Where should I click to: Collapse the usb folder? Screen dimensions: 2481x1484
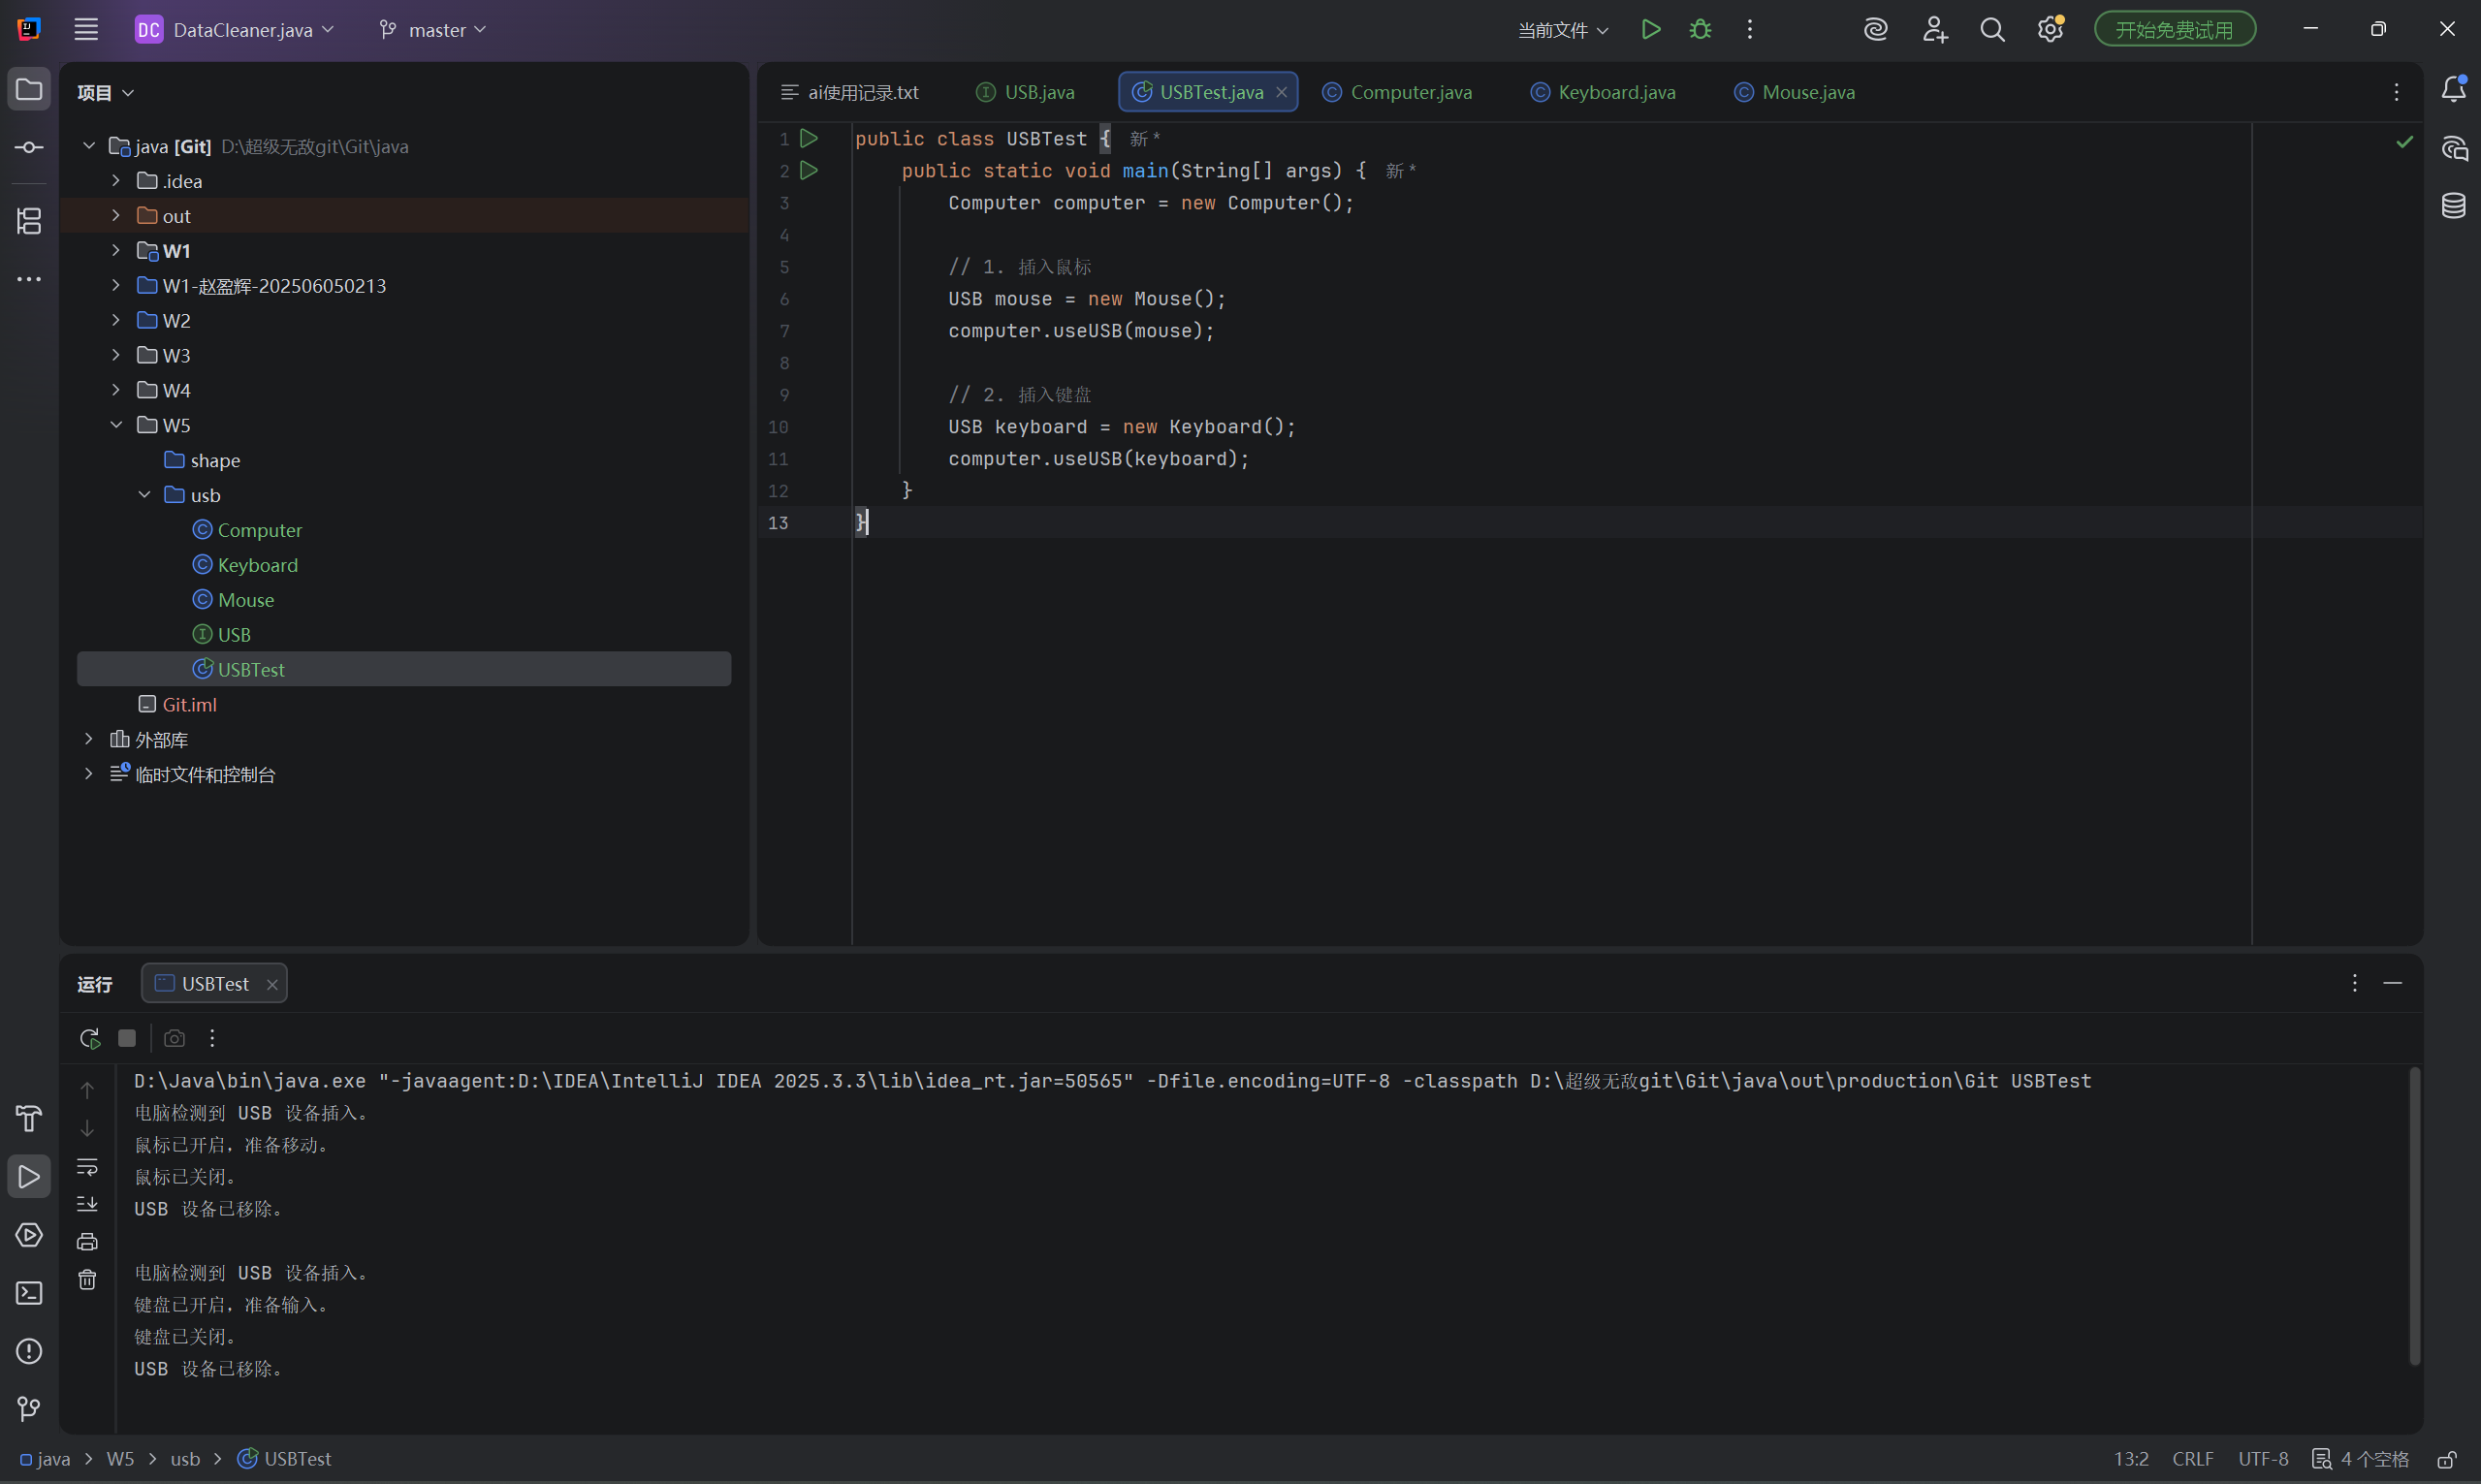(x=144, y=495)
